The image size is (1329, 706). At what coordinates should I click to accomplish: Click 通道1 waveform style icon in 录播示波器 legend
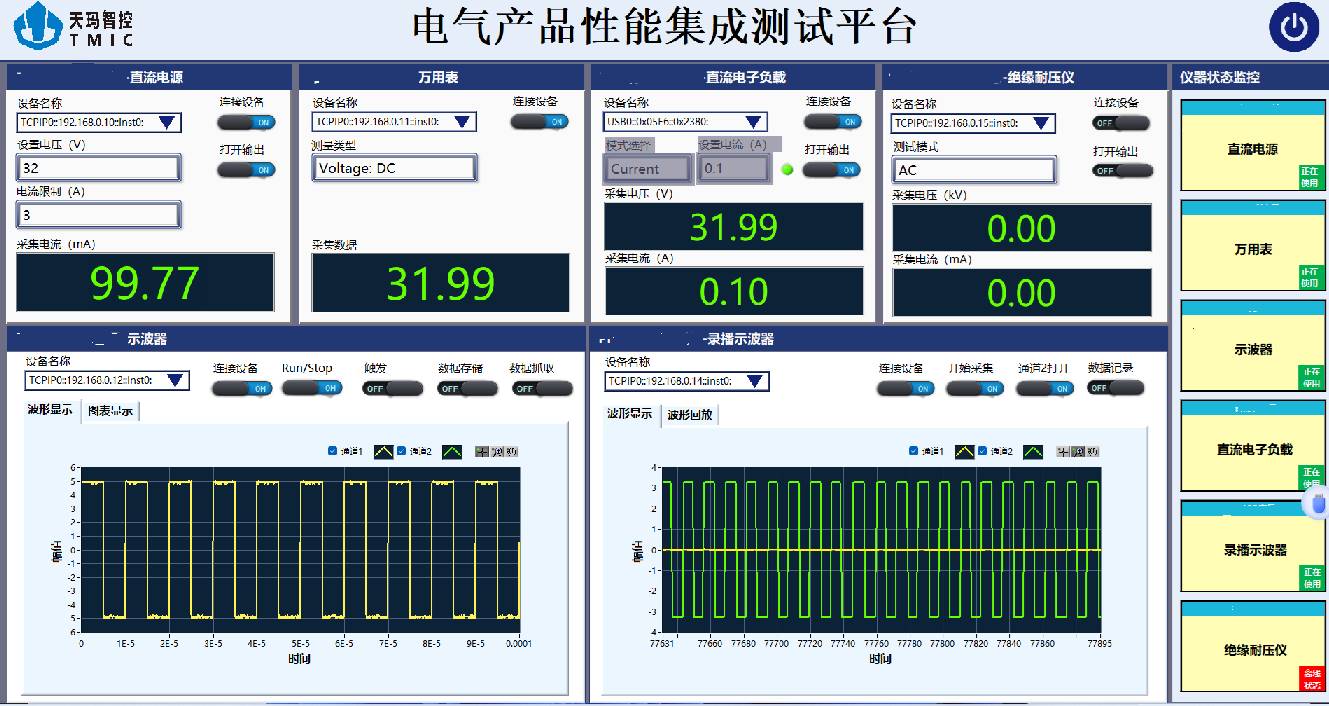(x=965, y=452)
